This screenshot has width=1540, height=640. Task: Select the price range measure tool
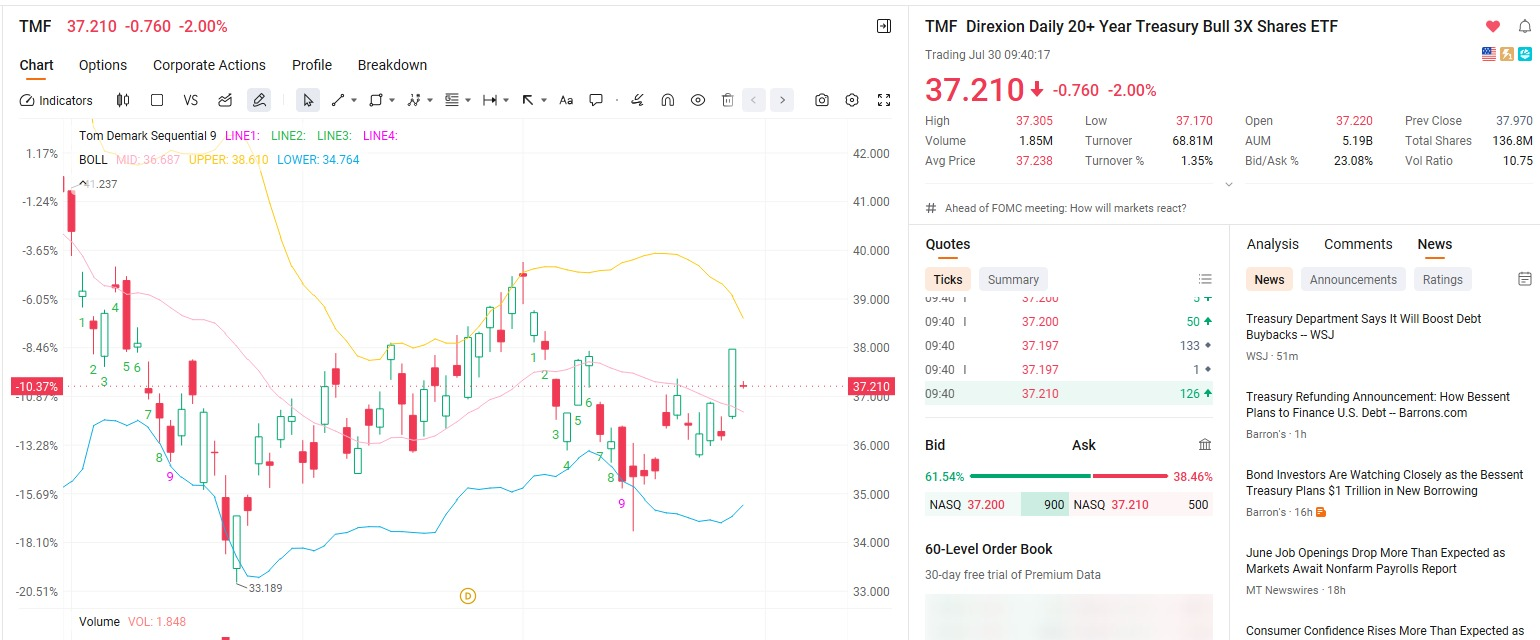[x=490, y=100]
